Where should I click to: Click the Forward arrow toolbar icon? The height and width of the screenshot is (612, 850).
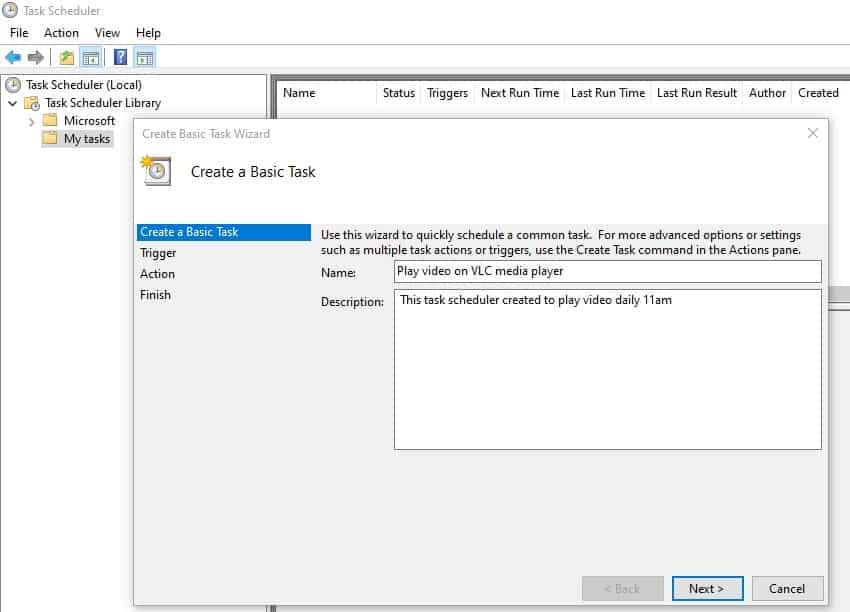coord(36,57)
